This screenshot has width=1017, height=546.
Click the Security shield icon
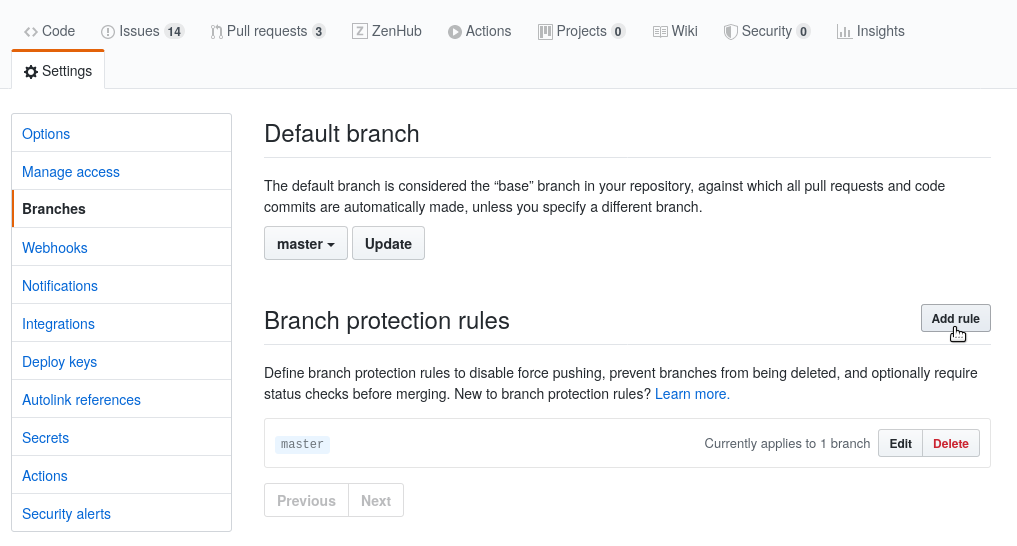(730, 32)
